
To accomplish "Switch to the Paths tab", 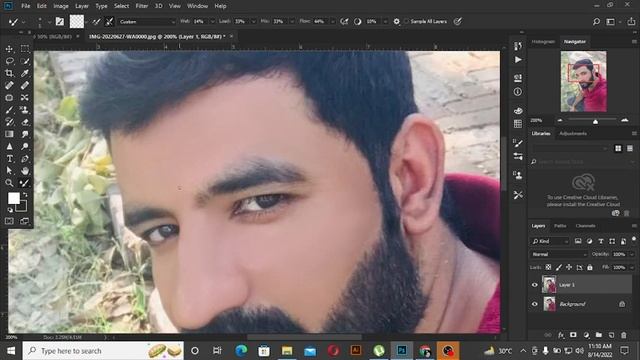I will click(560, 226).
